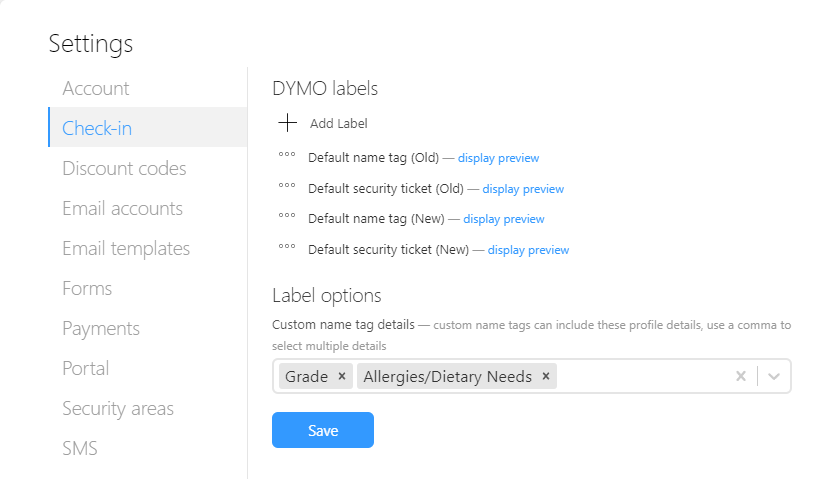Remove the Grade tag with its x
Image resolution: width=823 pixels, height=479 pixels.
click(x=342, y=376)
